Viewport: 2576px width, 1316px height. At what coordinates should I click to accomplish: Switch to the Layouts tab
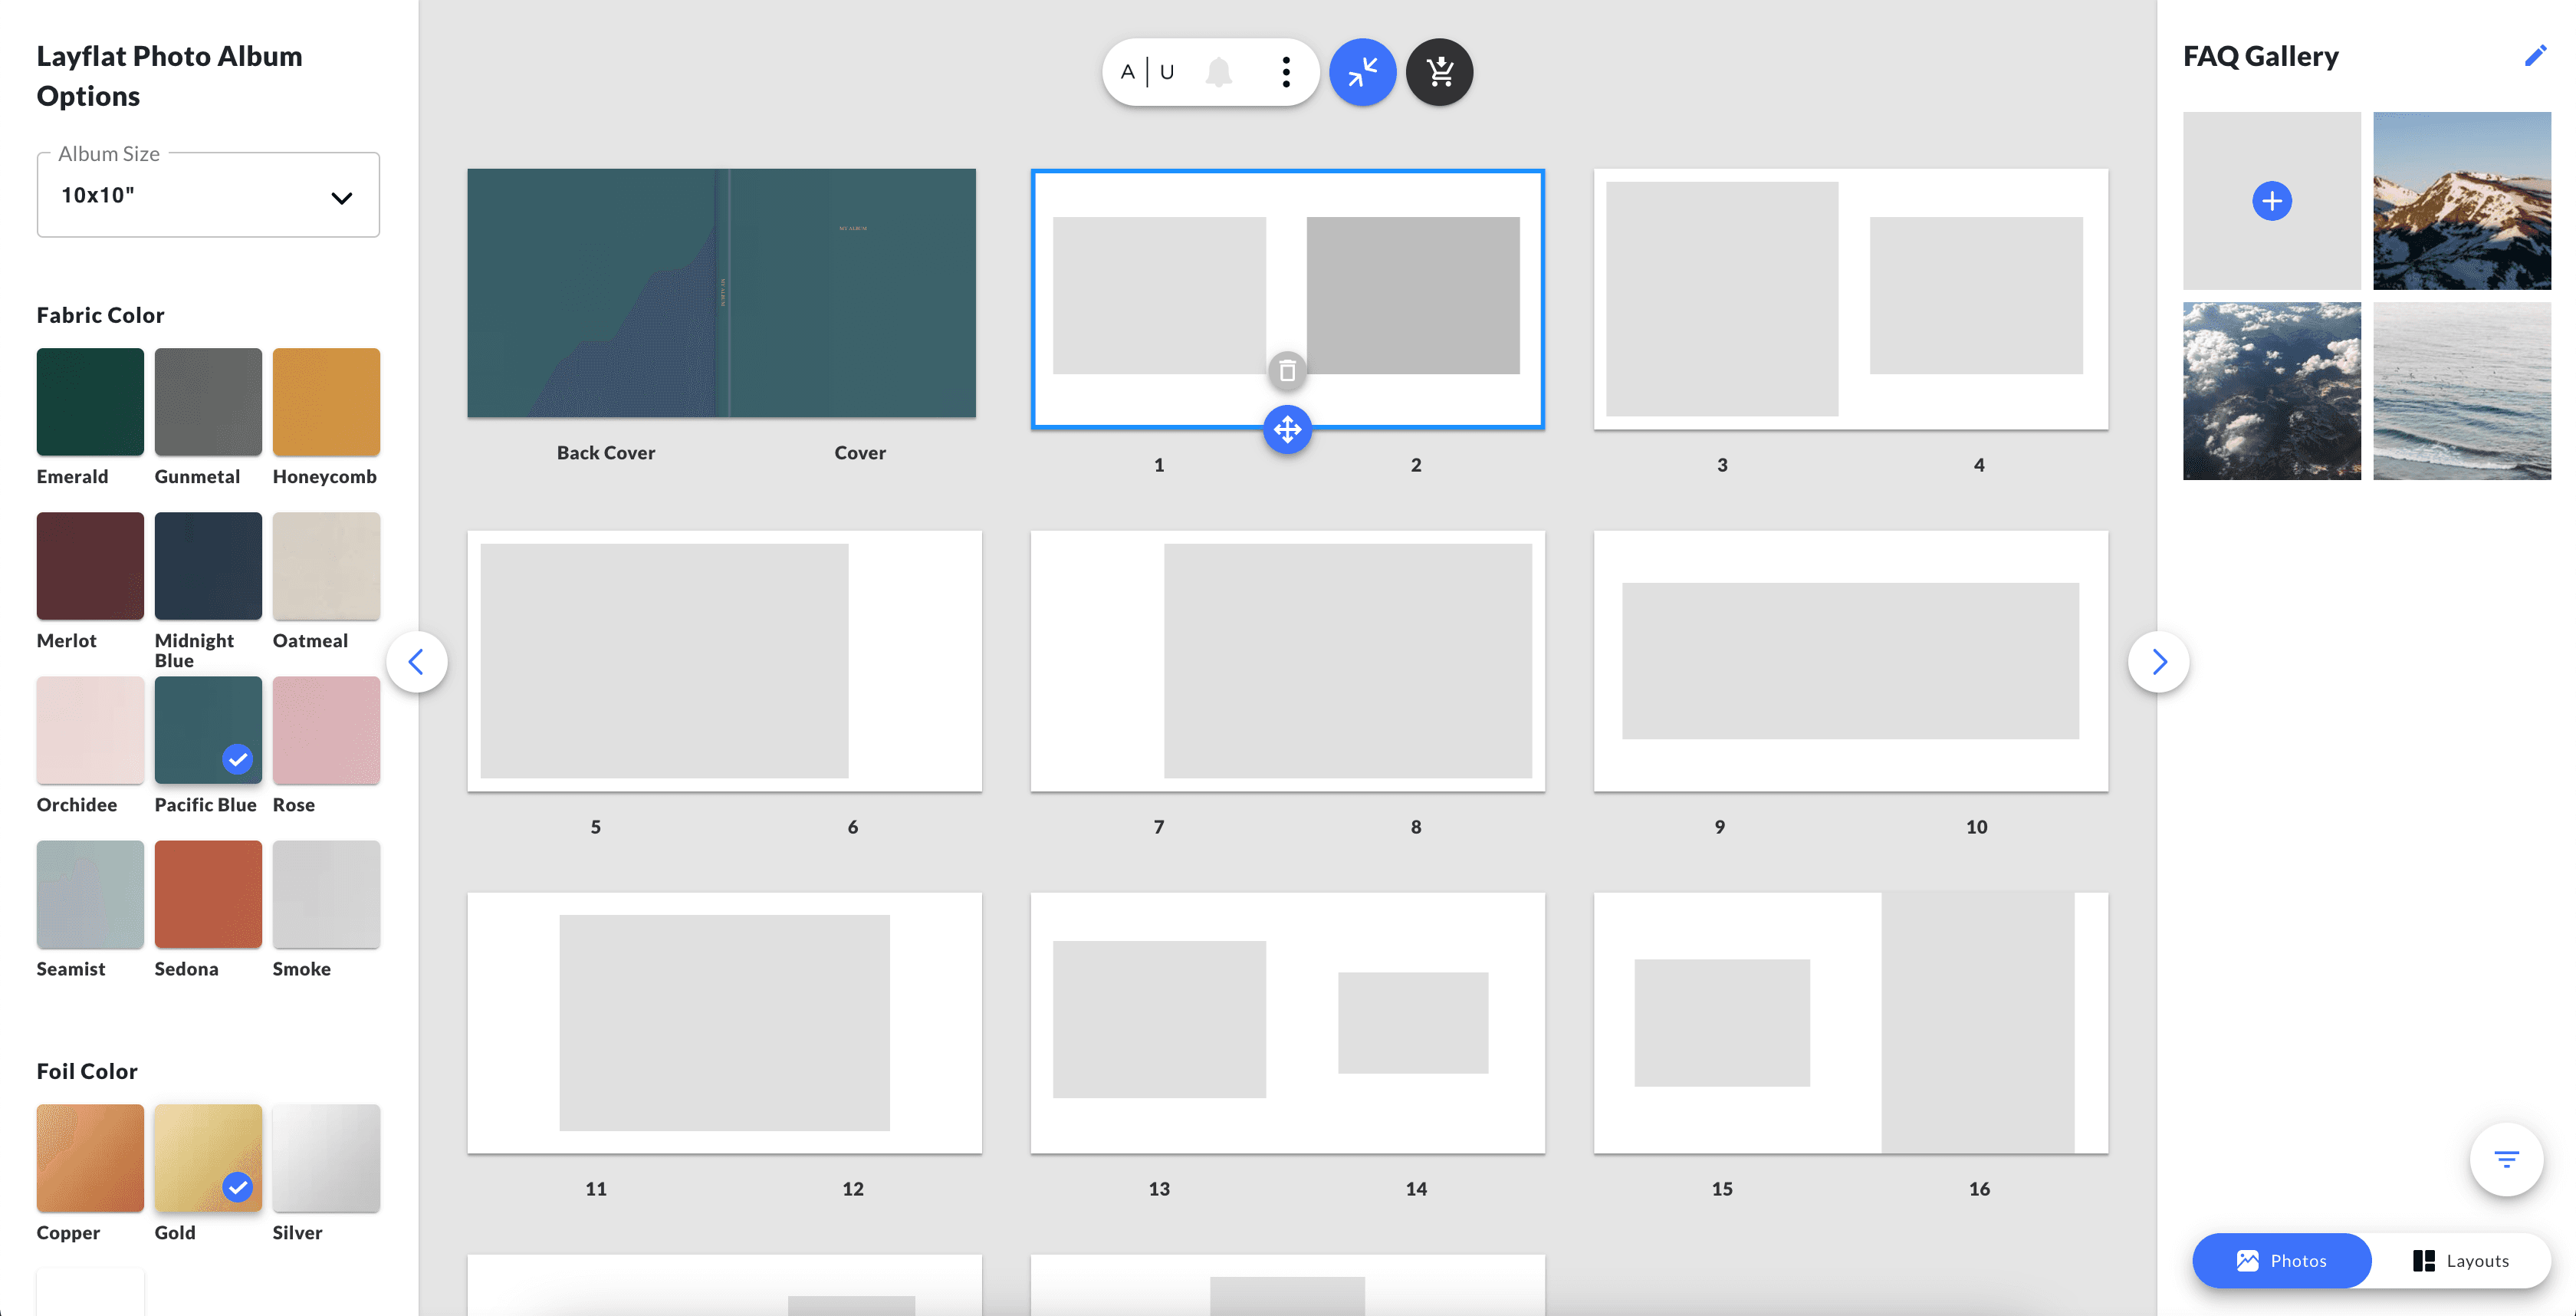[x=2461, y=1260]
